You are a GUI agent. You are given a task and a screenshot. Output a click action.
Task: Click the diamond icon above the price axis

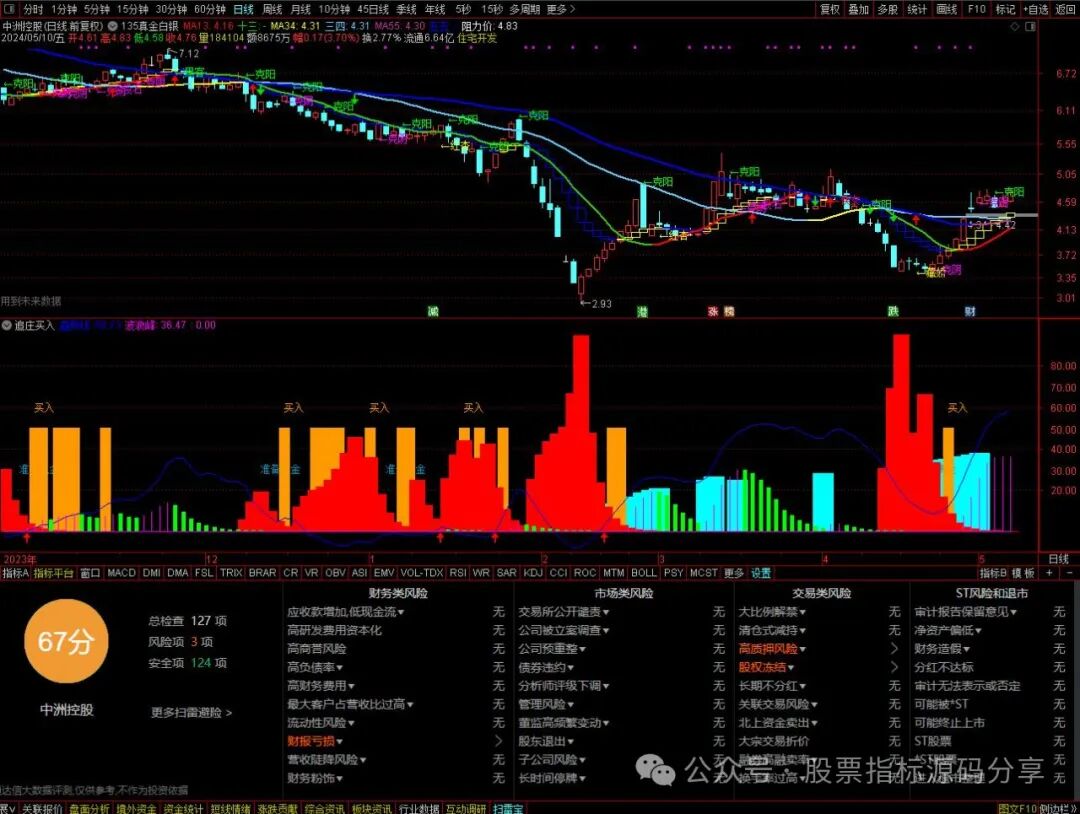coord(1015,26)
